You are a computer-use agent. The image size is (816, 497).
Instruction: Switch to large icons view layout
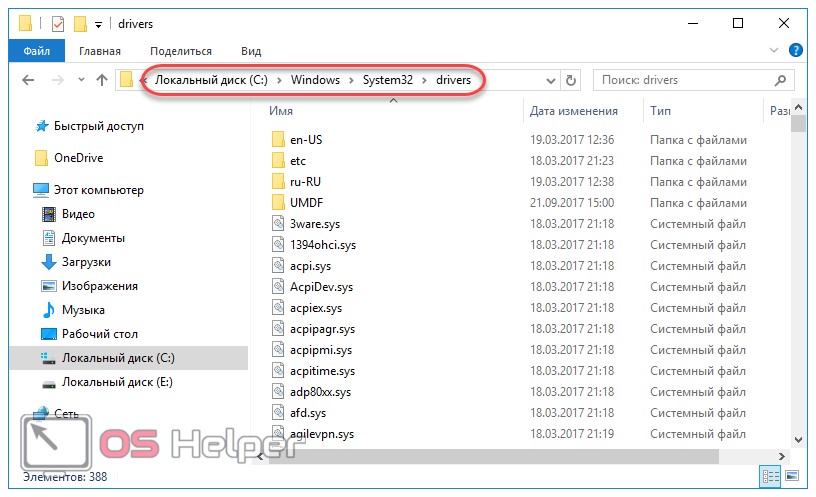(792, 476)
